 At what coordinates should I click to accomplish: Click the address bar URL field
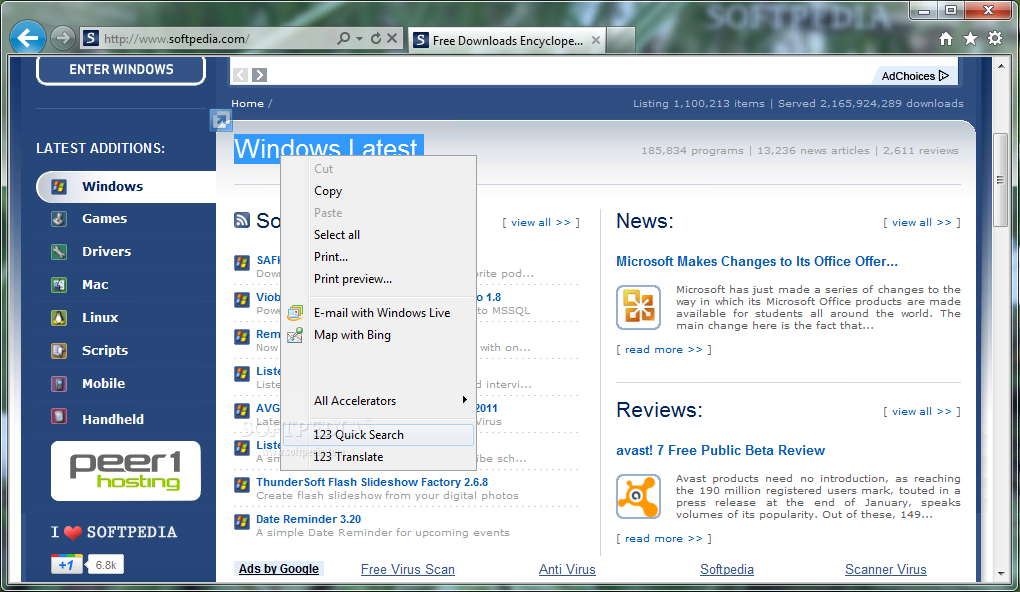(218, 38)
